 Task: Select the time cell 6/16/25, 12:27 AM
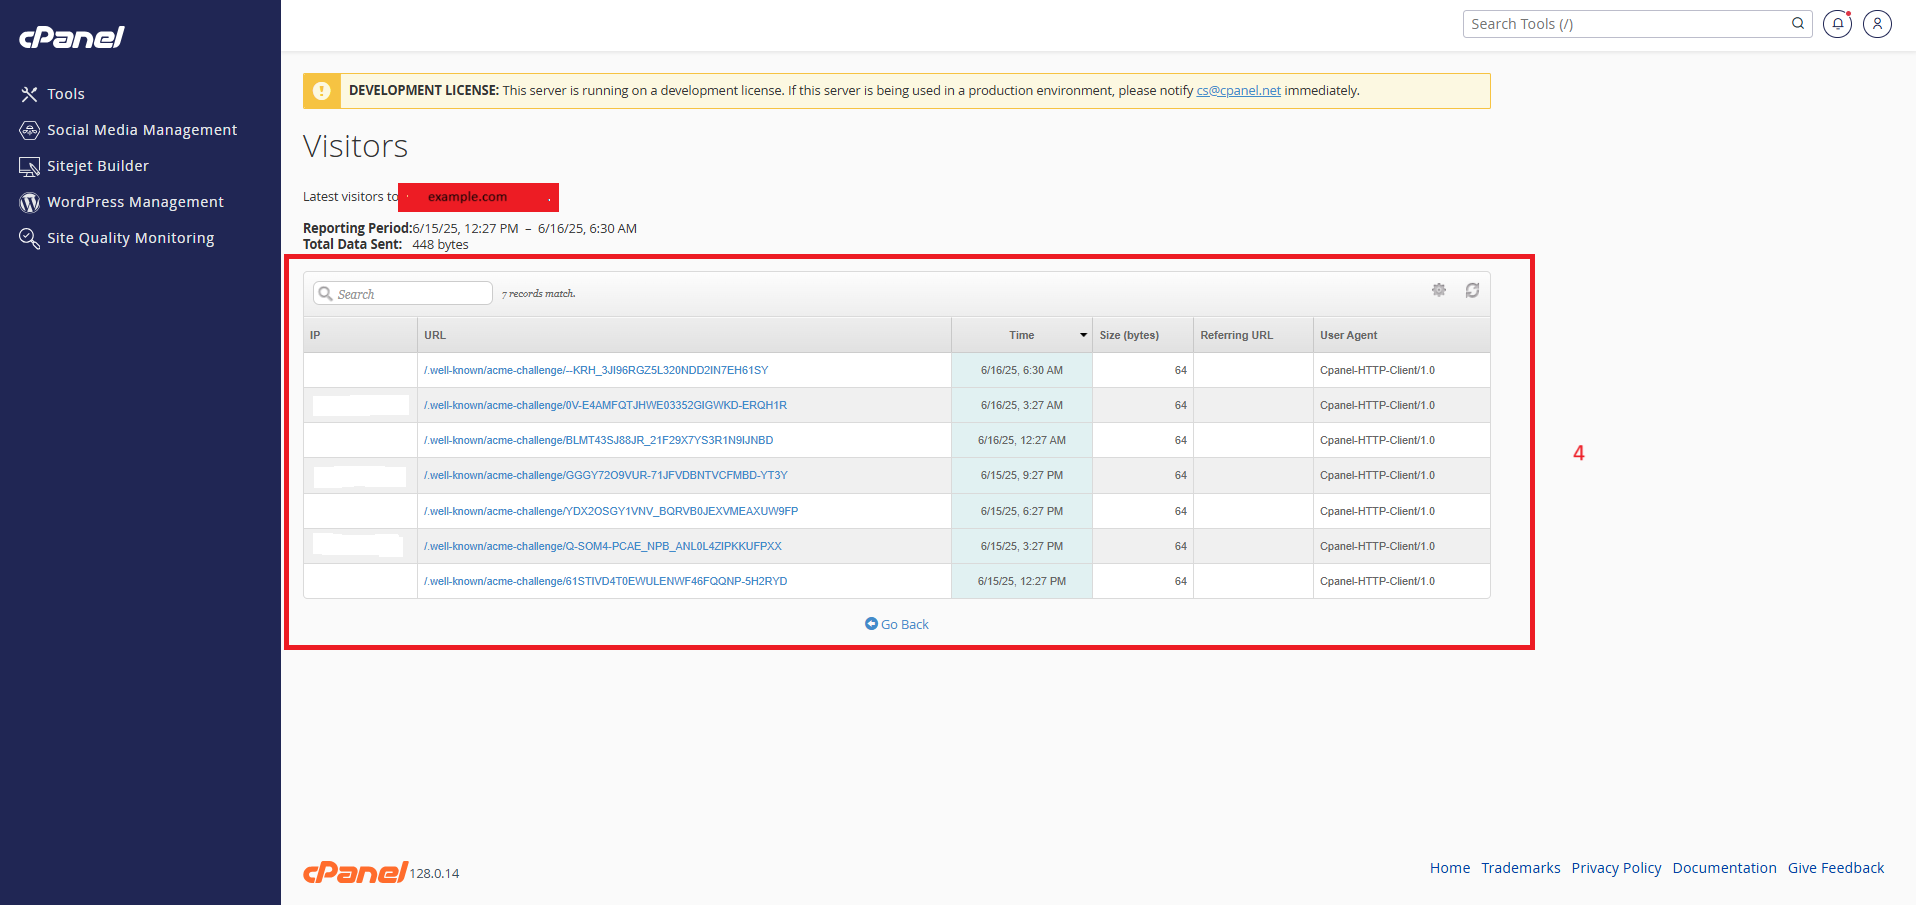1022,440
